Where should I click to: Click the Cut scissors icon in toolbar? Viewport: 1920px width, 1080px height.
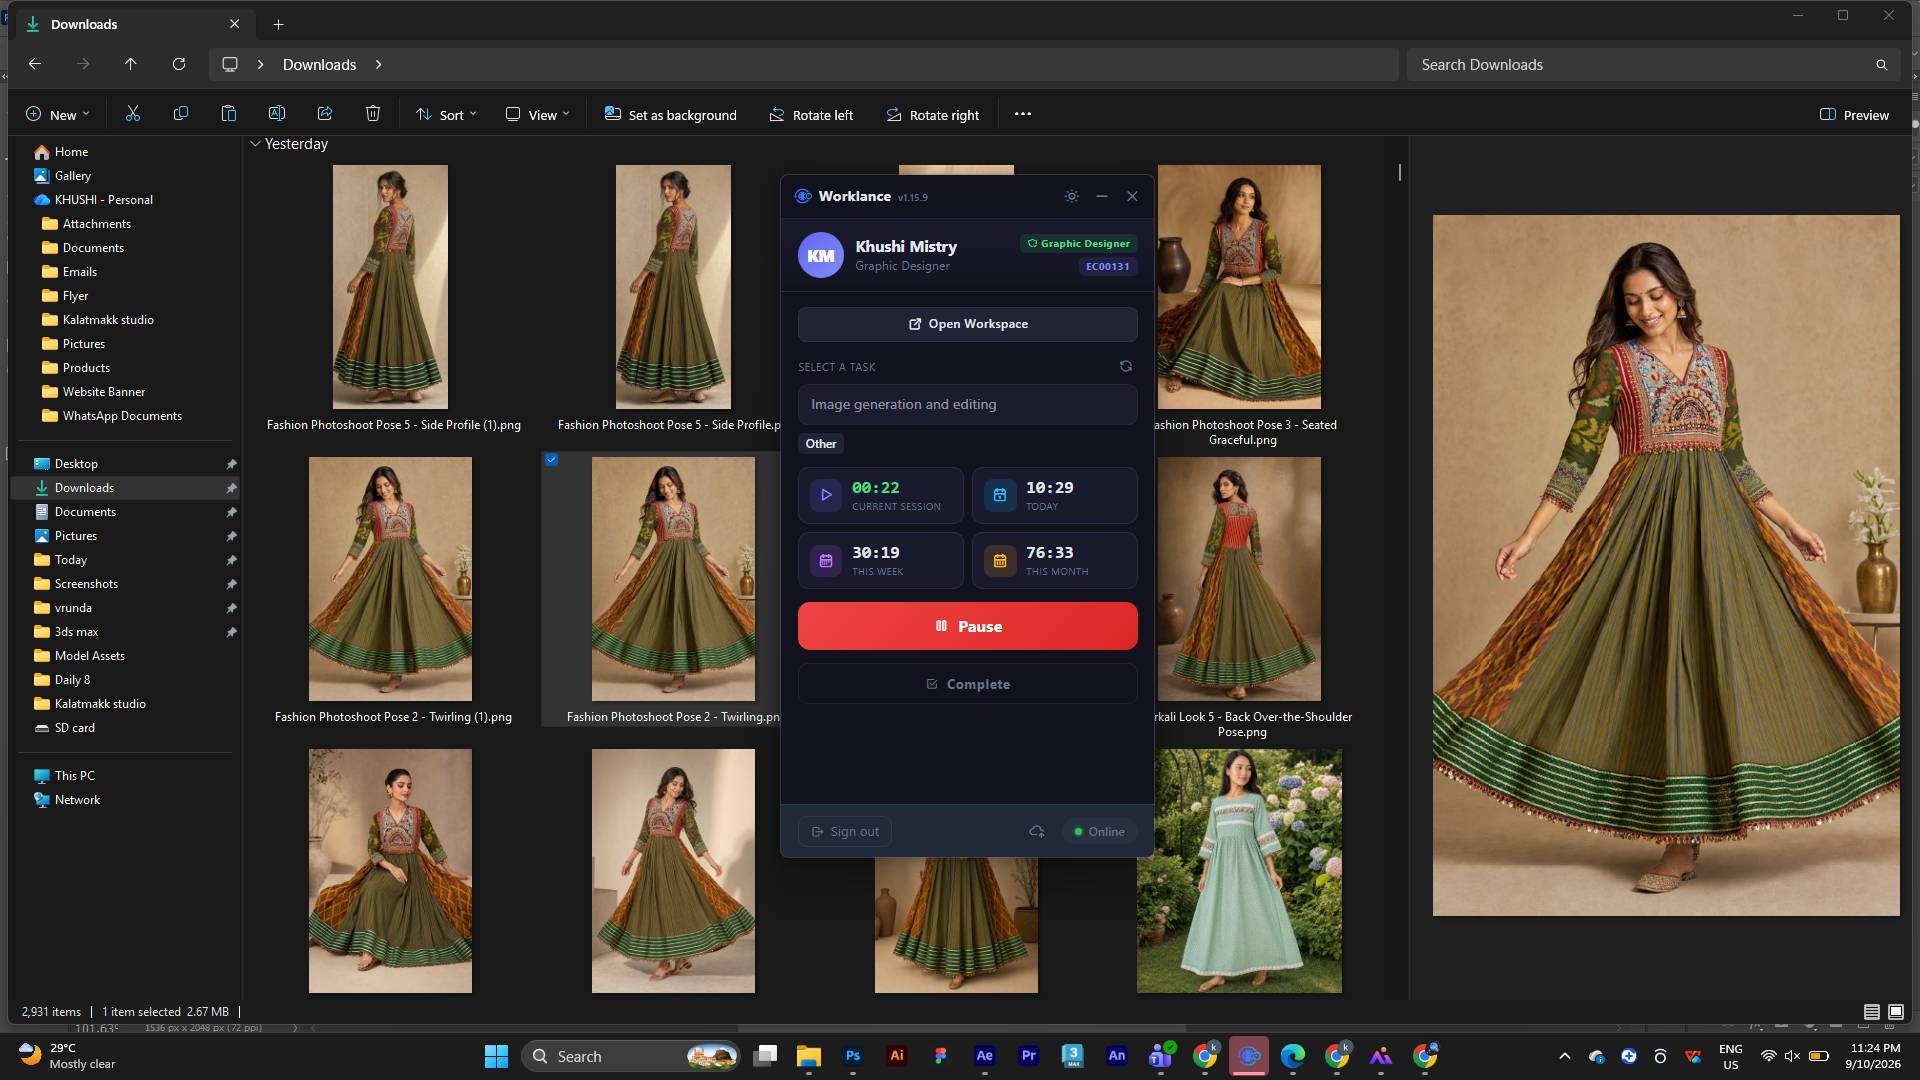[x=133, y=114]
